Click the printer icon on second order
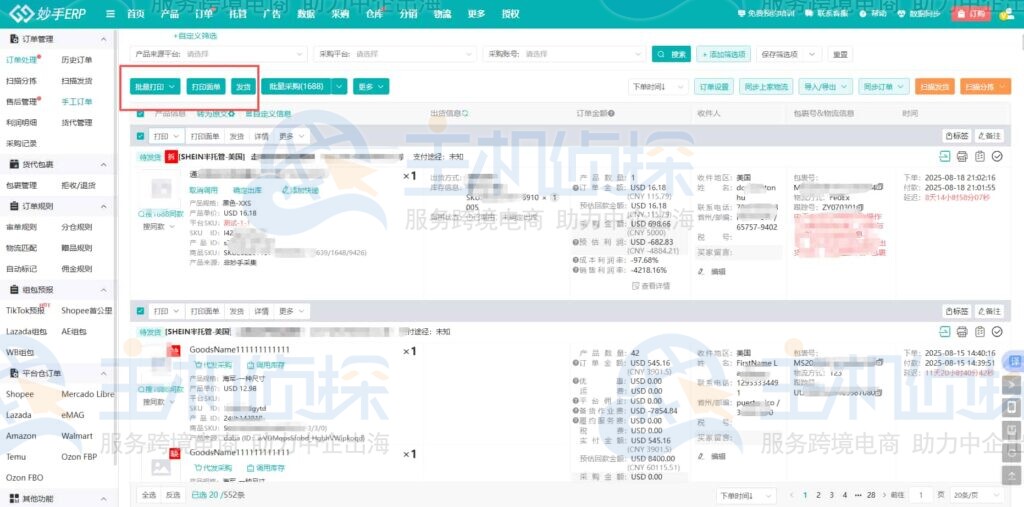The image size is (1024, 507). tap(962, 331)
